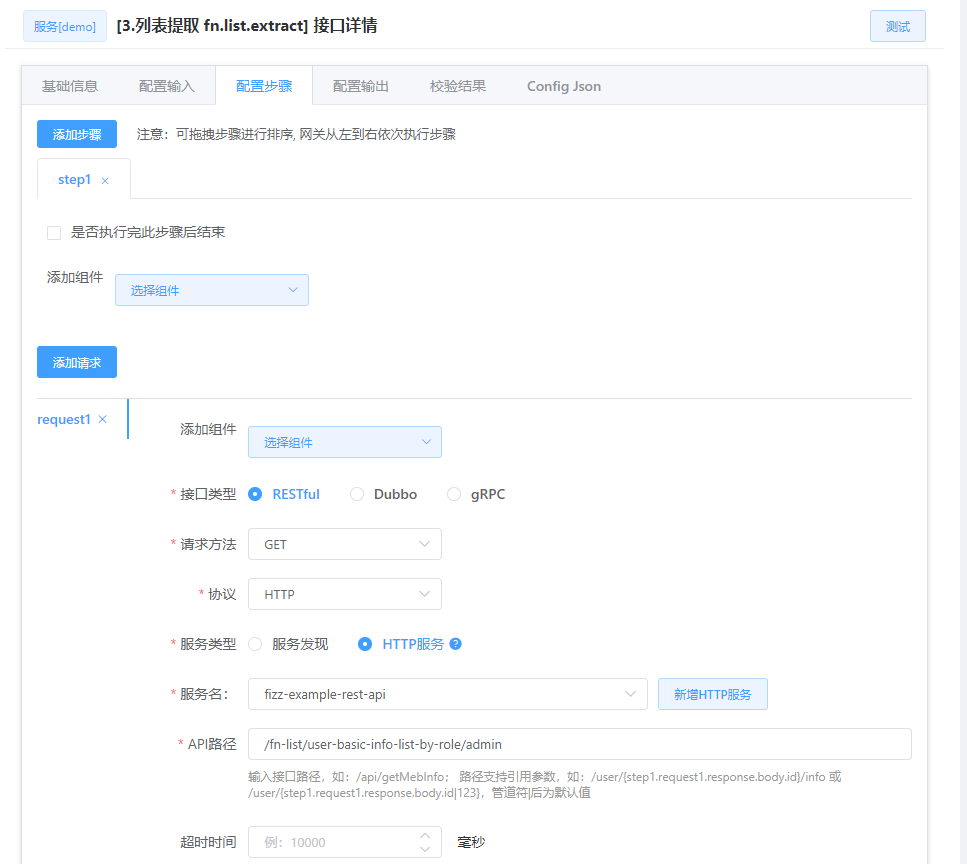The height and width of the screenshot is (864, 967).
Task: Enable 是否执行完此步骤后结束 checkbox
Action: tap(54, 232)
